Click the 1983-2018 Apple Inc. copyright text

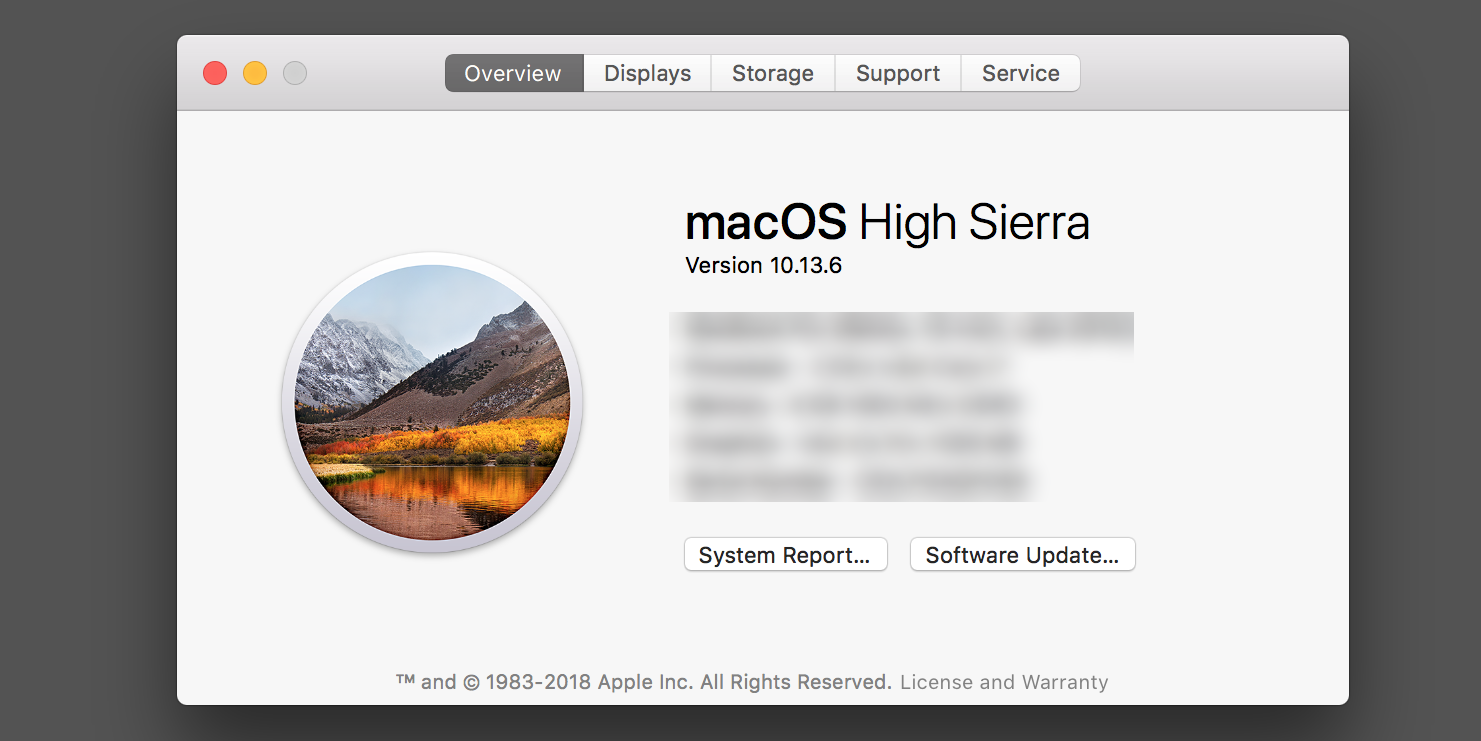click(x=644, y=682)
